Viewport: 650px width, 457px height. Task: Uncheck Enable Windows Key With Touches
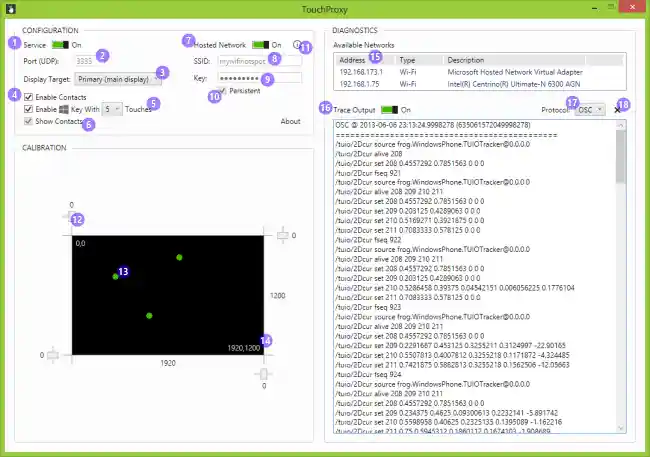tap(28, 108)
